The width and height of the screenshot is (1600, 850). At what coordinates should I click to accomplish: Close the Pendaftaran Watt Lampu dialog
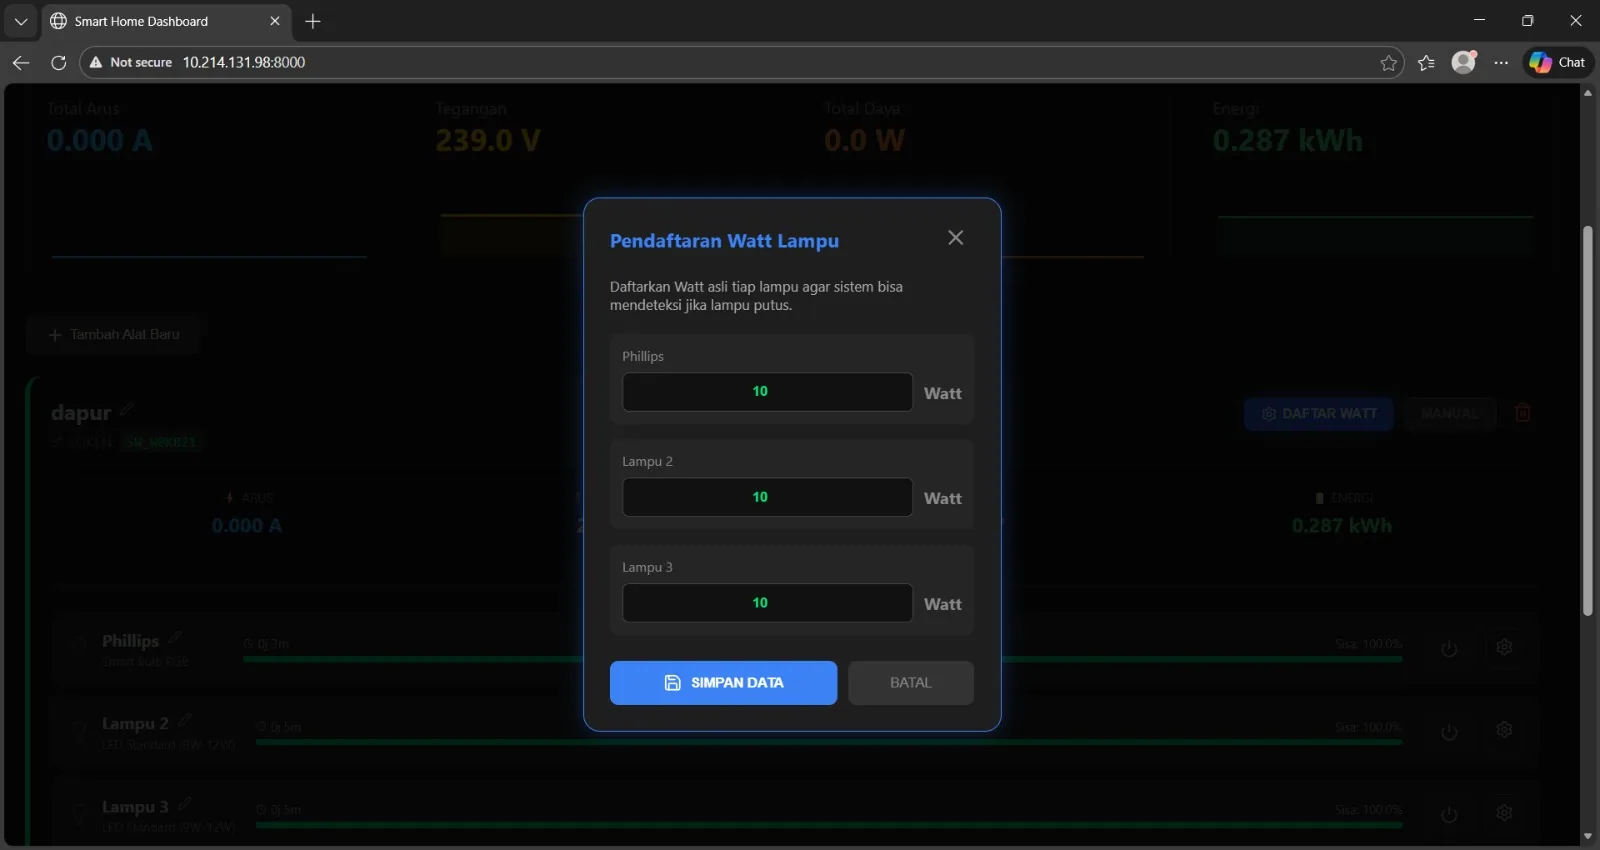pyautogui.click(x=955, y=238)
